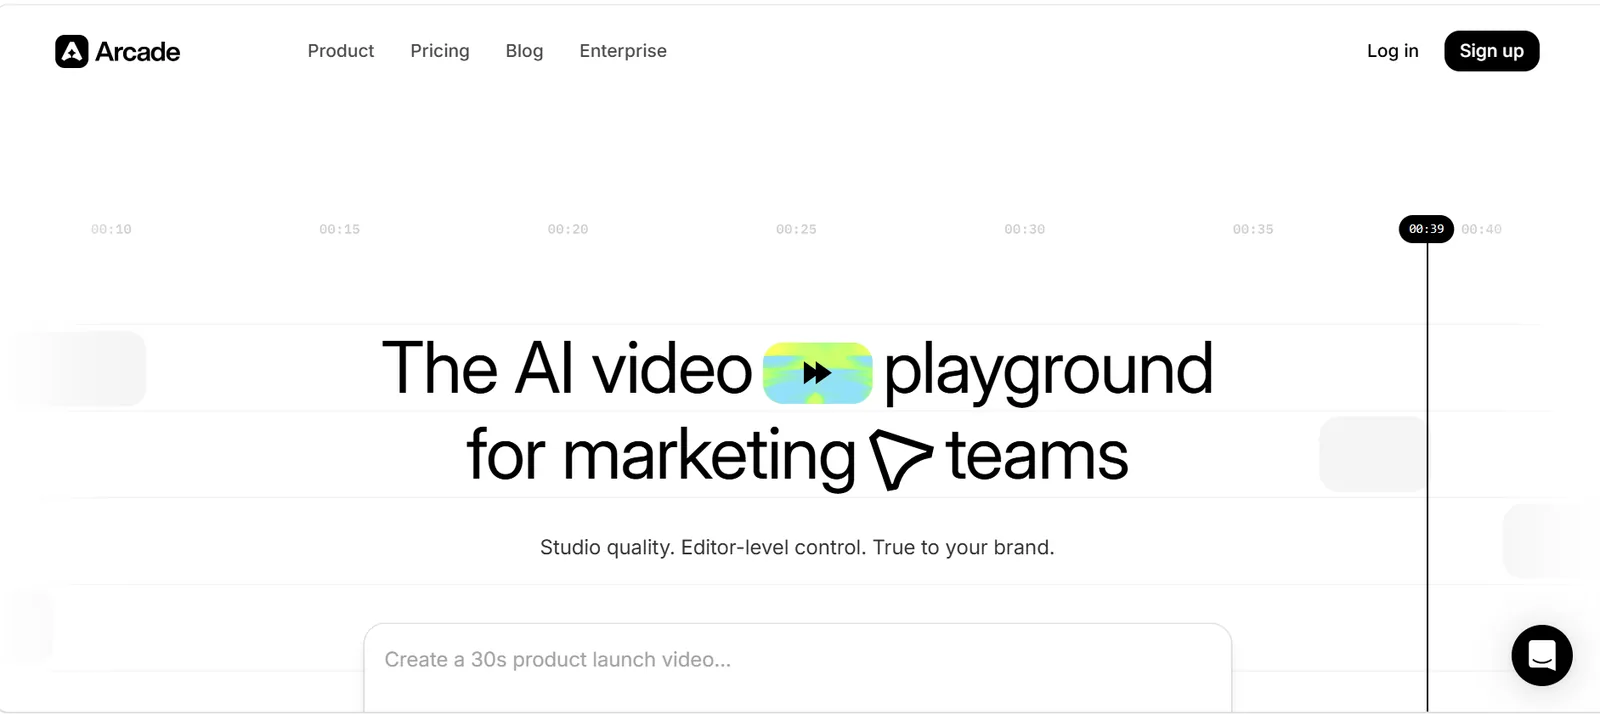Image resolution: width=1600 pixels, height=715 pixels.
Task: Click the 00:15 timeline label
Action: tap(339, 229)
